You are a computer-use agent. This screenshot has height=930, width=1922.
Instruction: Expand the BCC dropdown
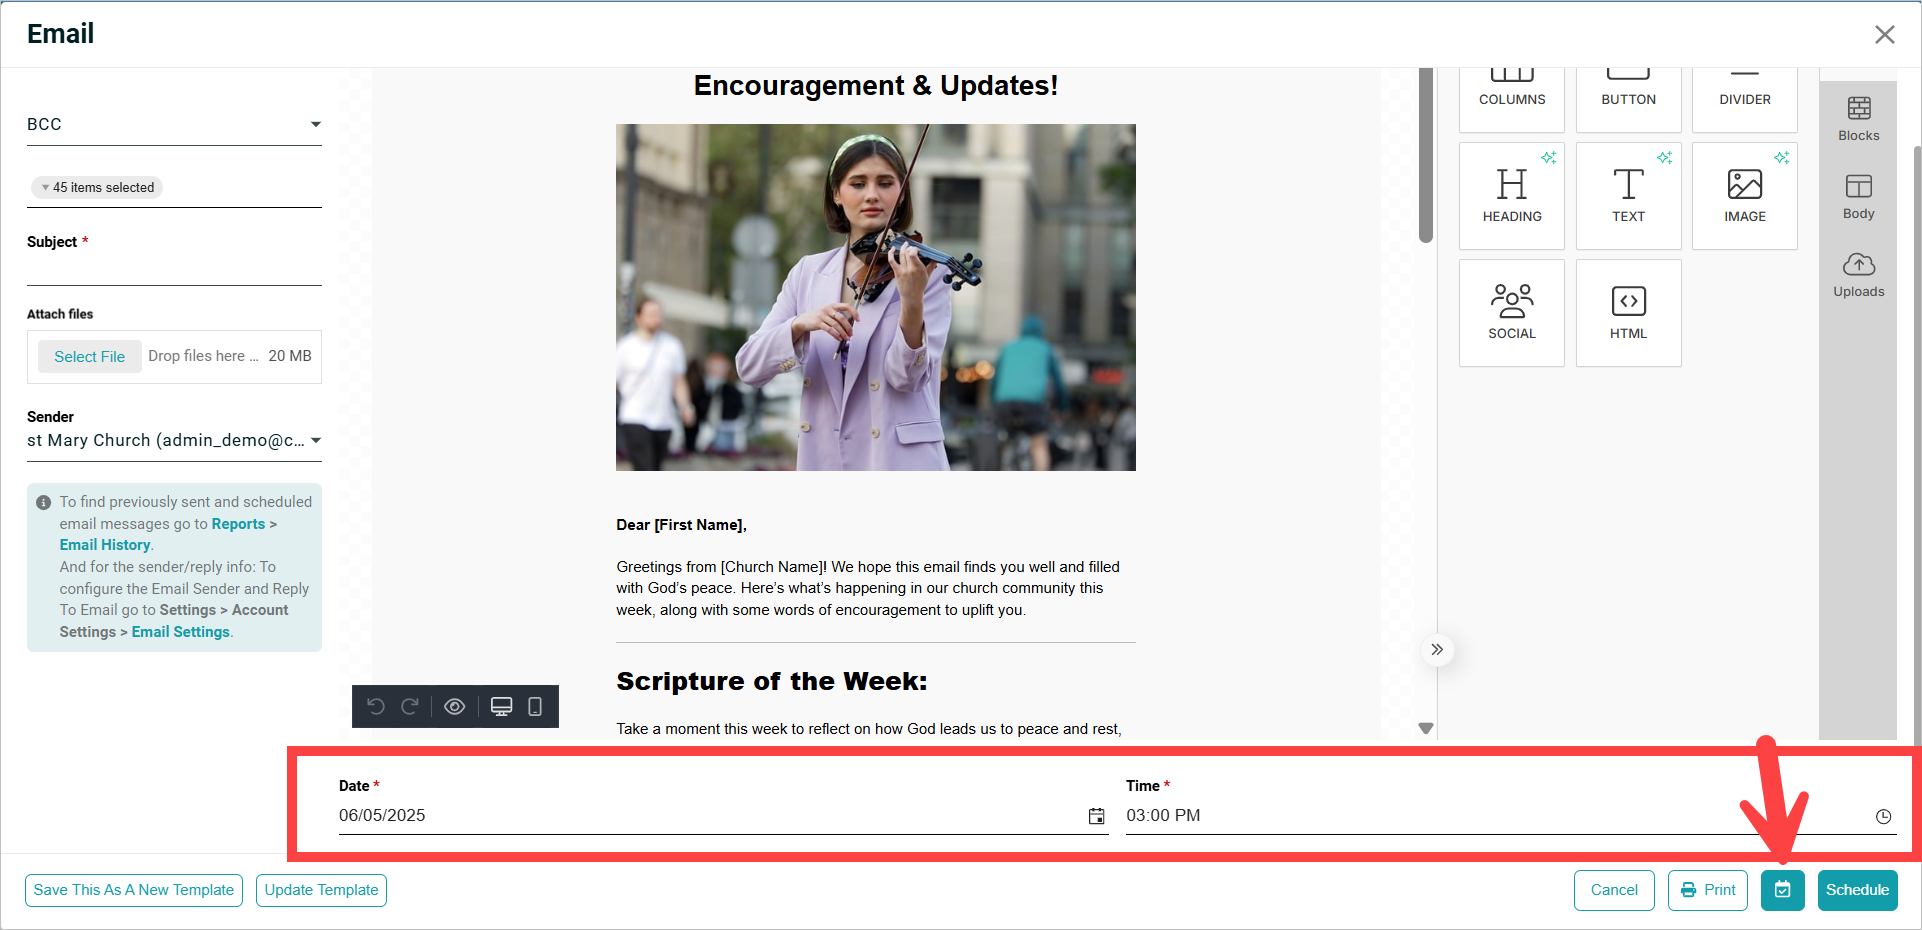[x=174, y=124]
